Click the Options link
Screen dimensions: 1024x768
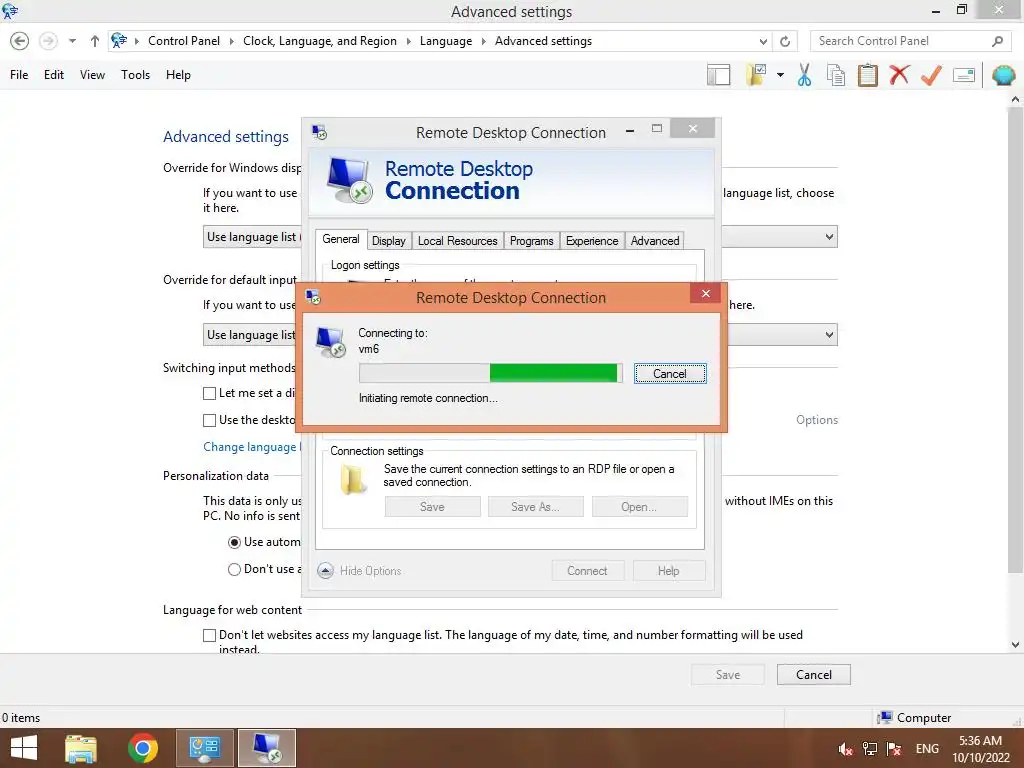(816, 420)
